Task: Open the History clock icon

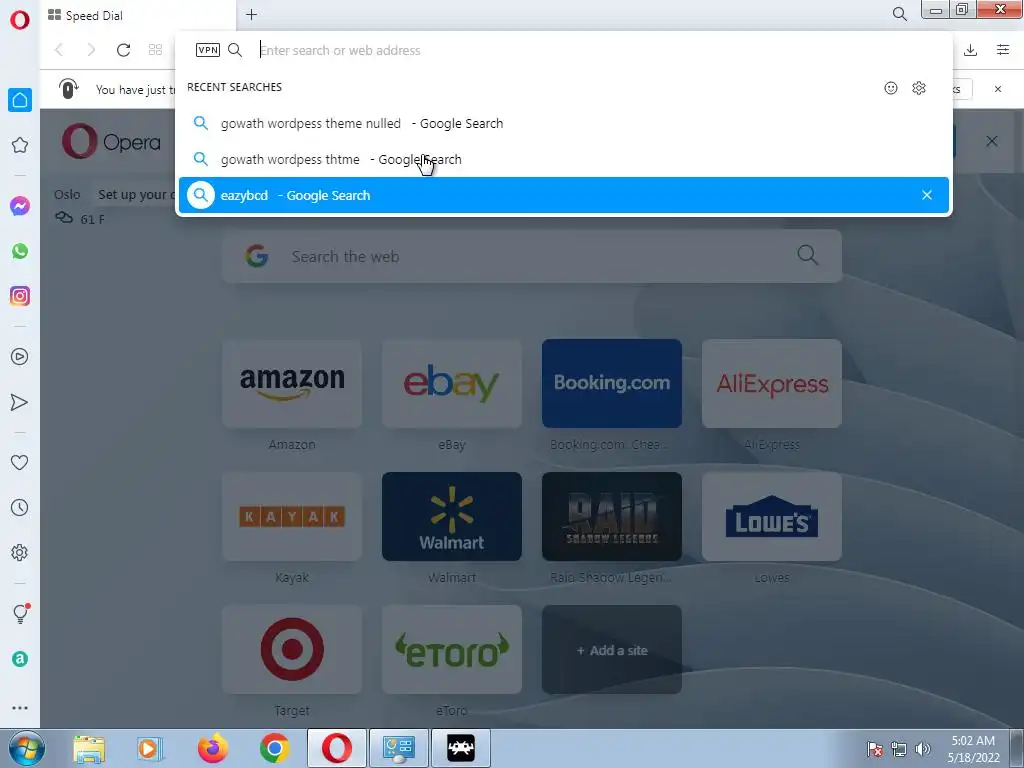Action: point(20,507)
